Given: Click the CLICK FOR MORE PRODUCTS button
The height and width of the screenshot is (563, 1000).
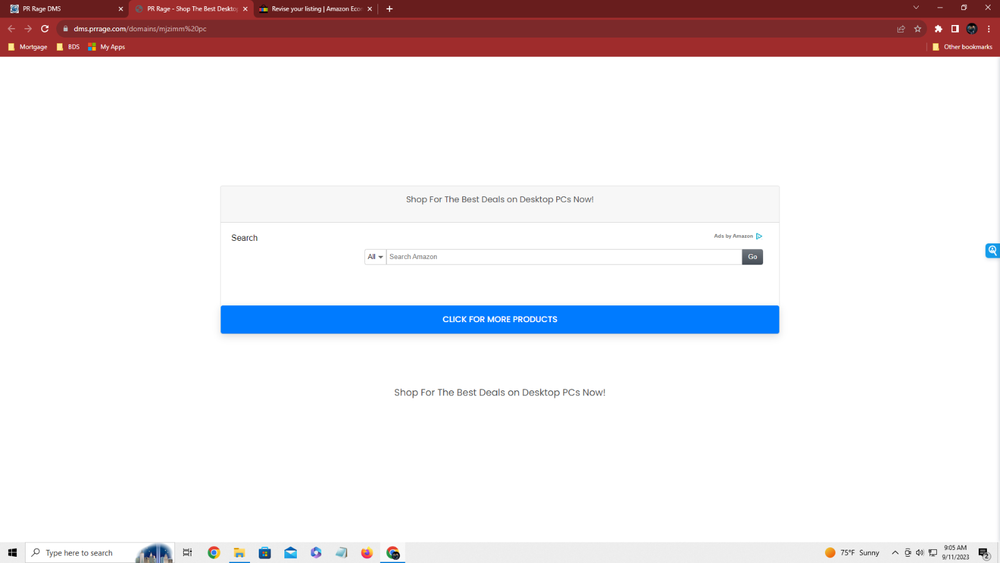Looking at the screenshot, I should click(500, 319).
